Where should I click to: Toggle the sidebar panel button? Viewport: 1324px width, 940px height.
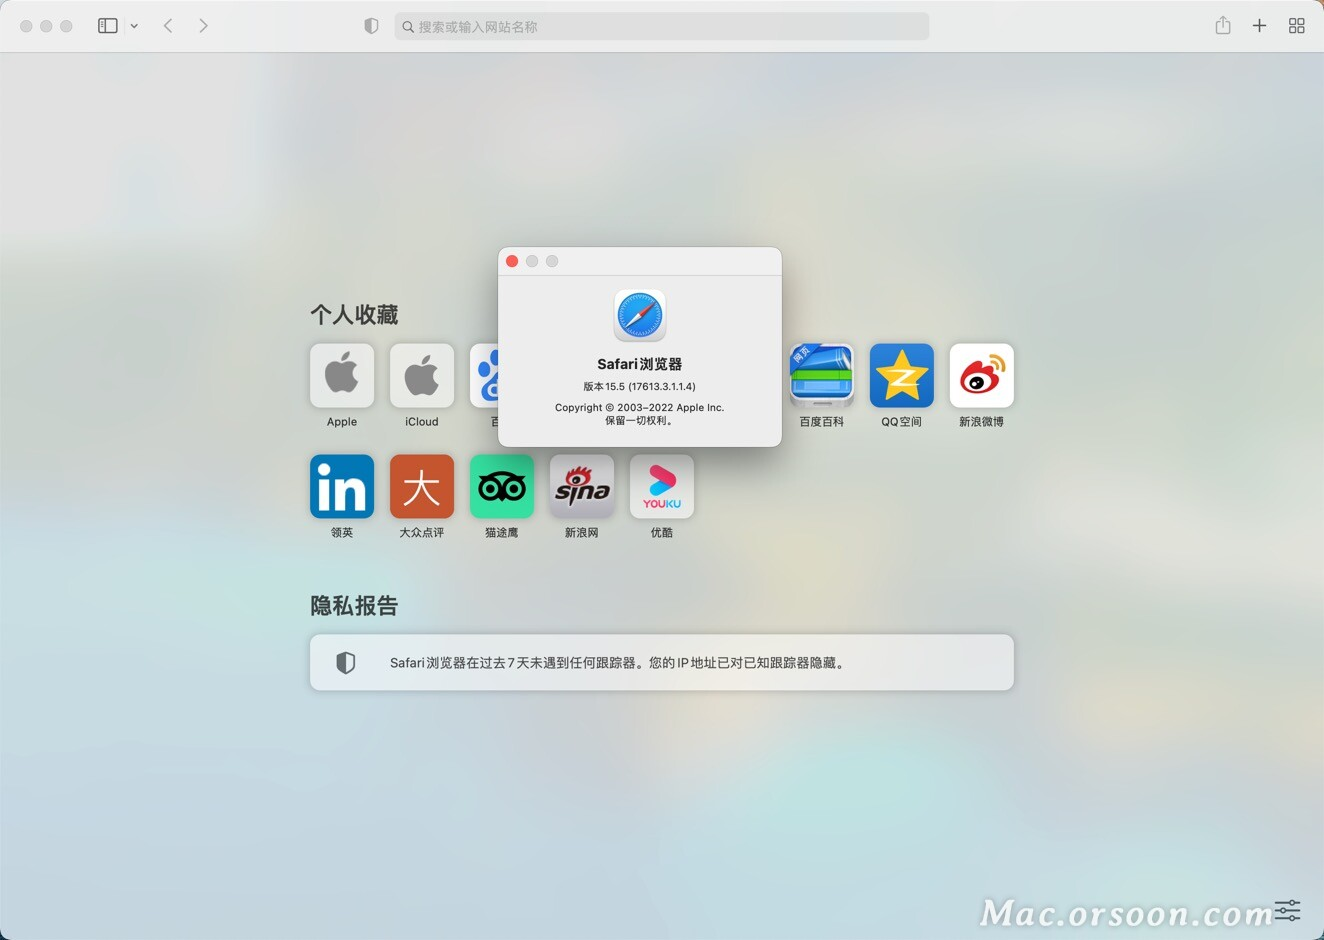point(108,26)
